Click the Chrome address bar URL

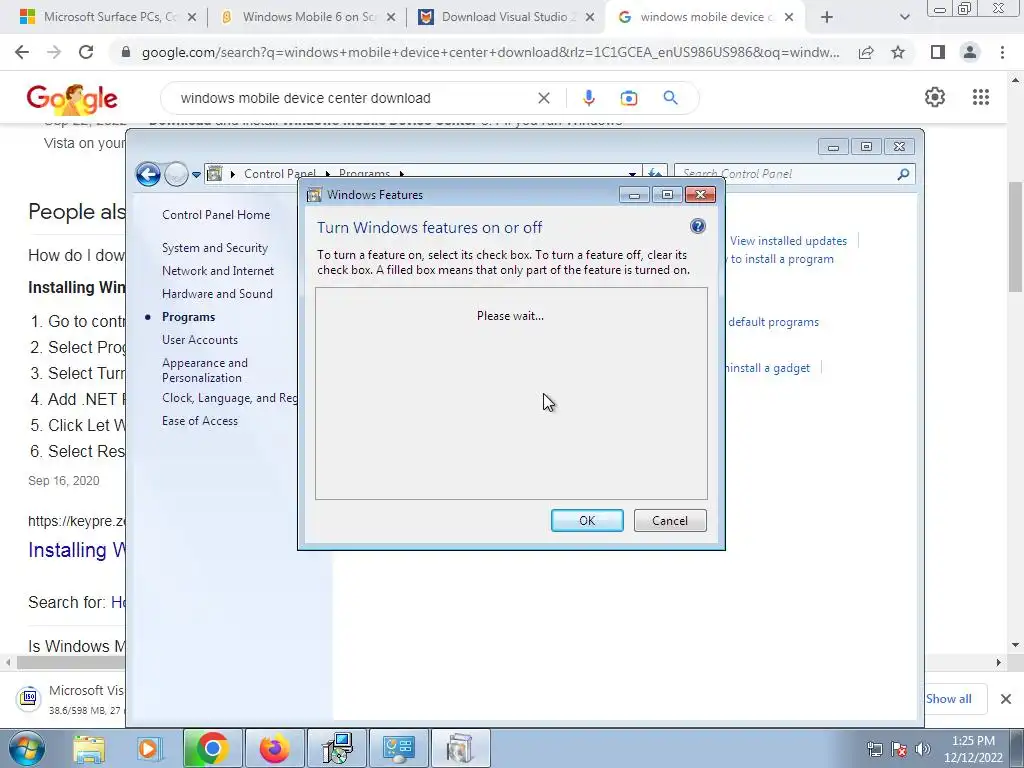tap(490, 52)
